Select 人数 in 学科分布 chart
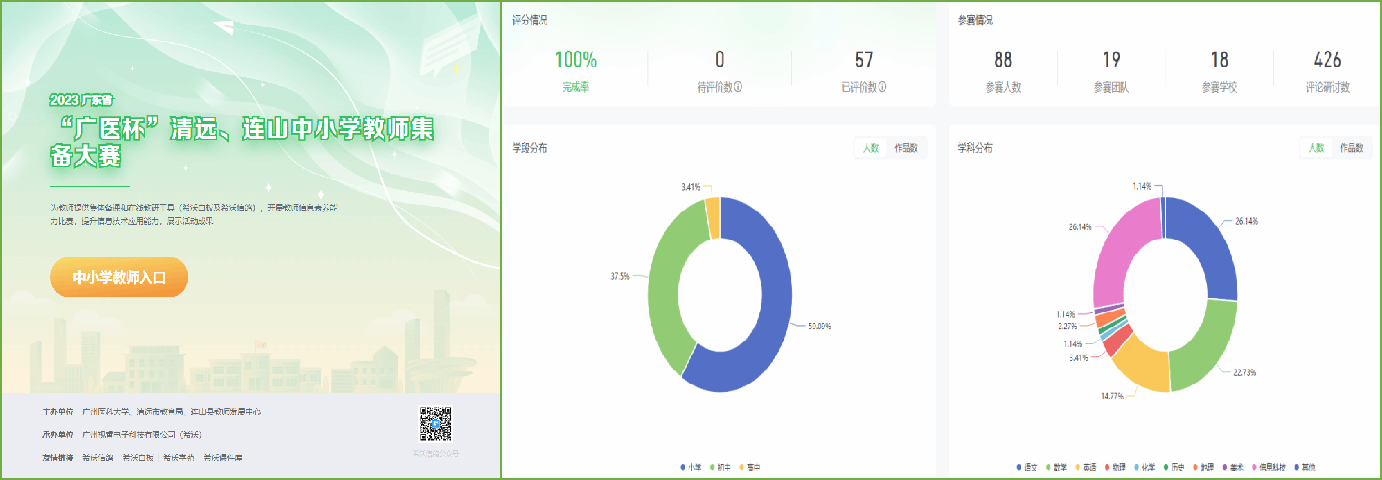1382x480 pixels. click(x=1314, y=147)
